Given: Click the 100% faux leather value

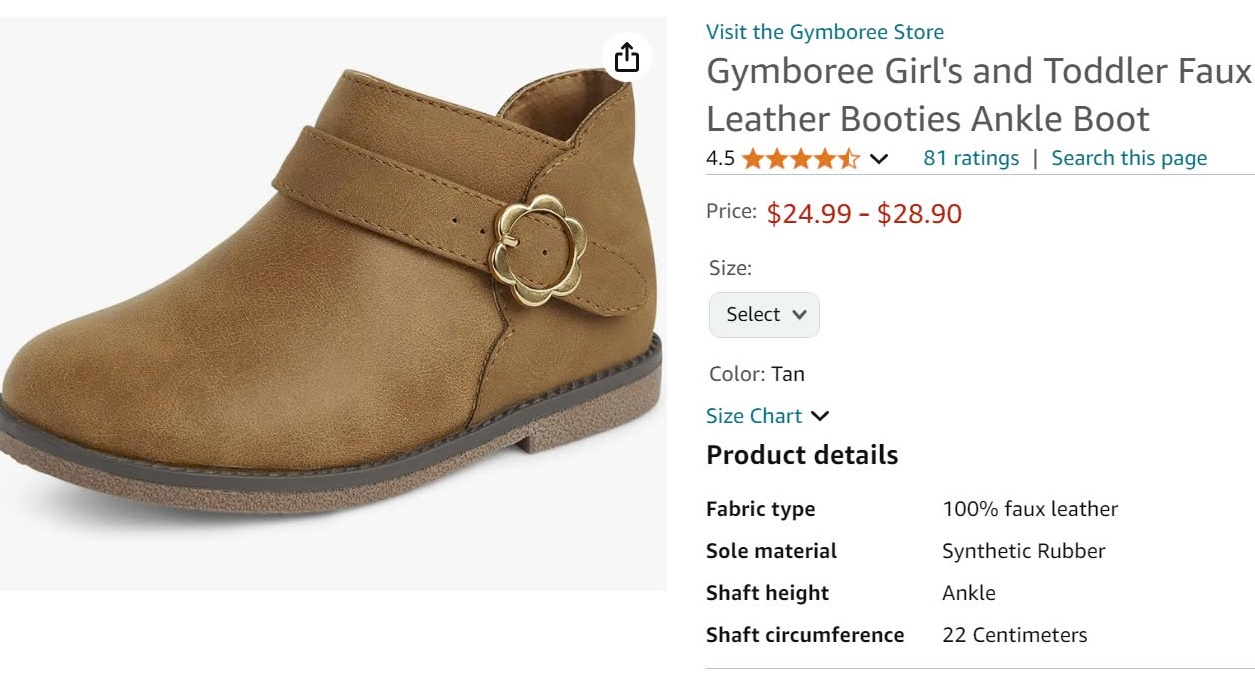Looking at the screenshot, I should coord(1030,508).
